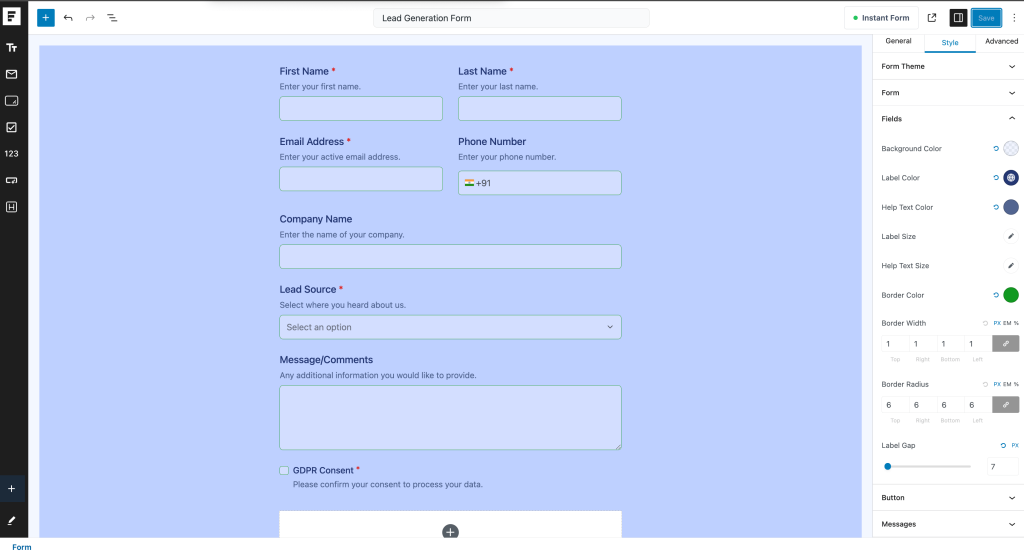Set Border Width unit to PX
This screenshot has height=553, width=1024.
click(x=997, y=323)
